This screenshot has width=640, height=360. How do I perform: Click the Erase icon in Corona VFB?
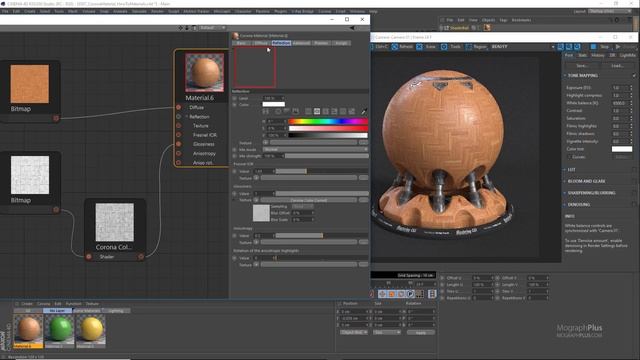[x=419, y=47]
